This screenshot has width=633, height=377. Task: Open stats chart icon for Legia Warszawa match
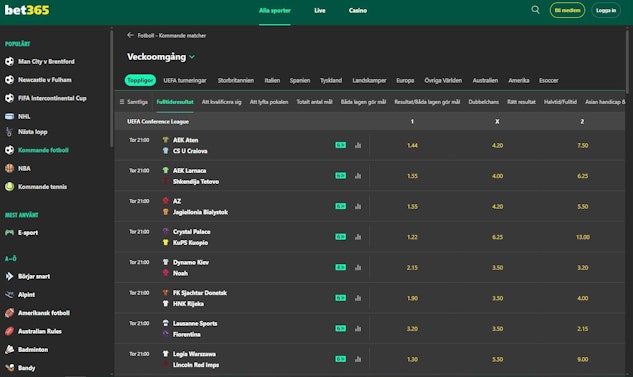click(358, 359)
